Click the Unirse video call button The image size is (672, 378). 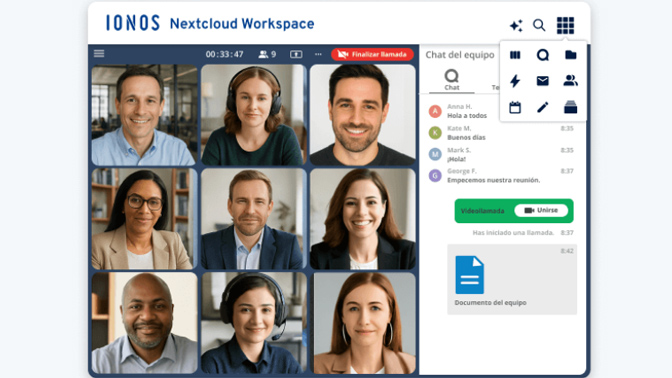coord(541,210)
